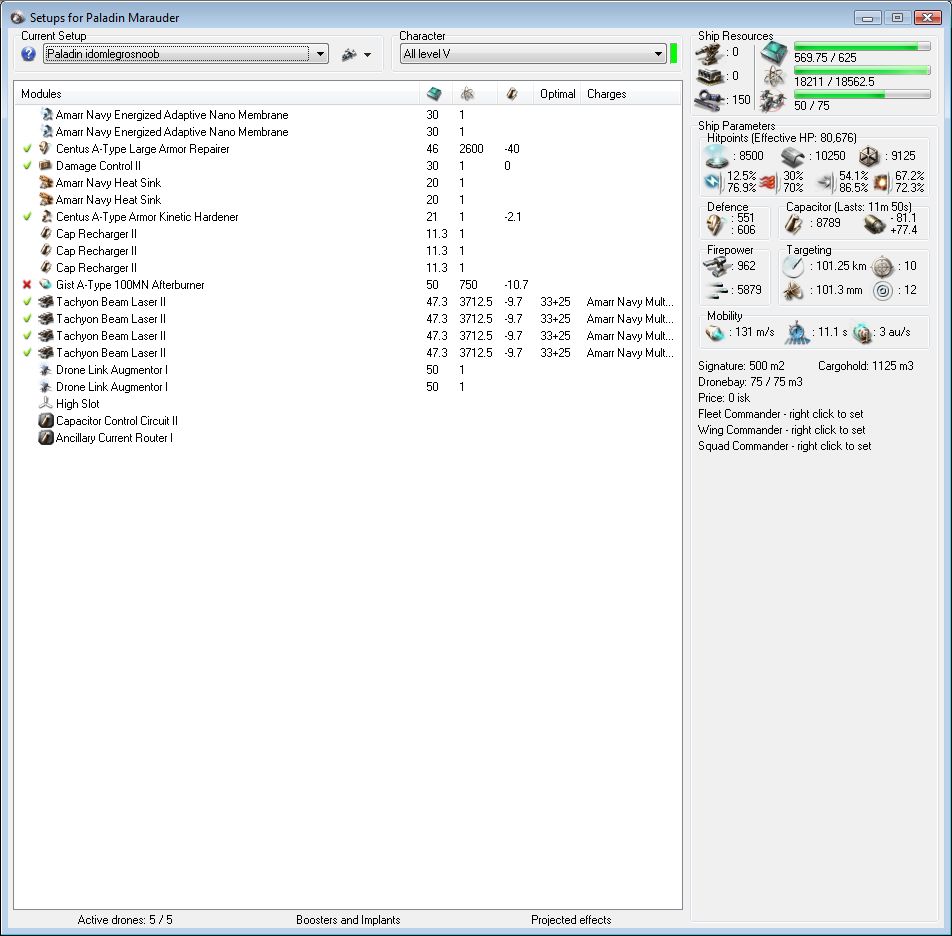
Task: Toggle the Damage Control II active checkmark
Action: (27, 166)
